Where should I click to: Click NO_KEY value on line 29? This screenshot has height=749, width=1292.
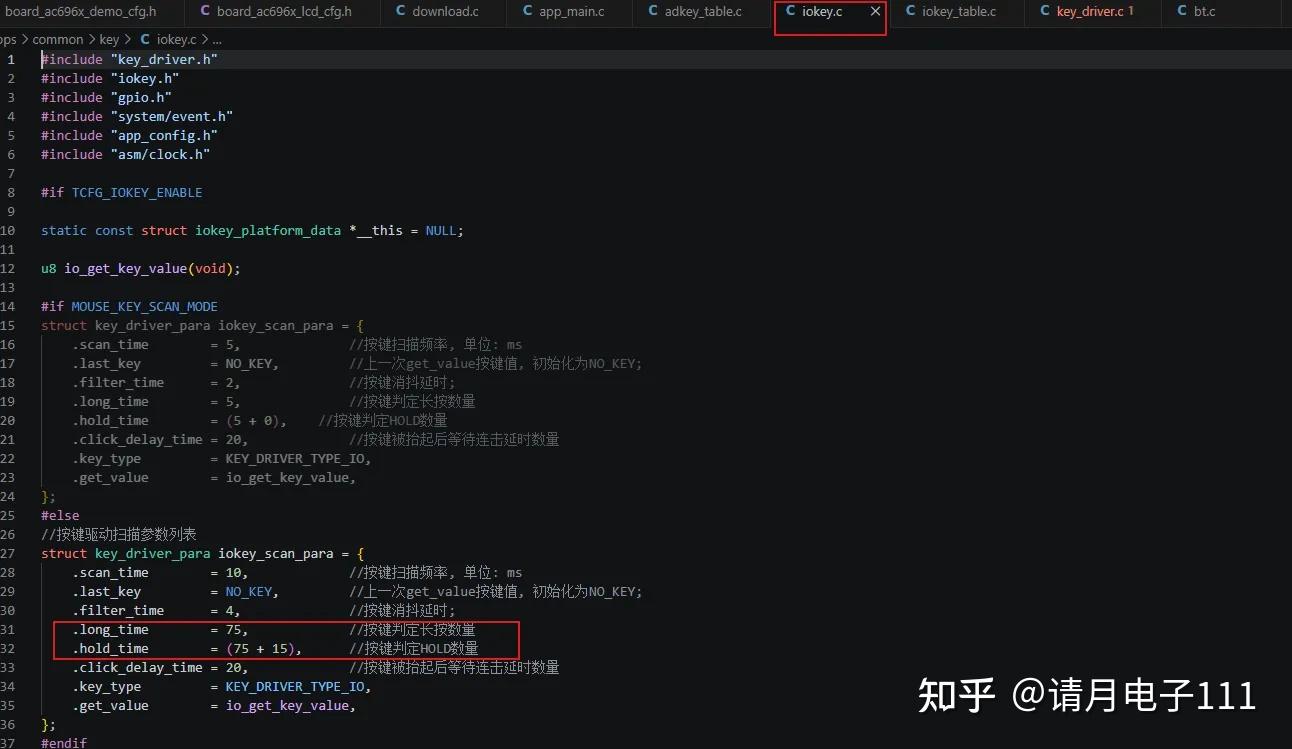point(248,591)
